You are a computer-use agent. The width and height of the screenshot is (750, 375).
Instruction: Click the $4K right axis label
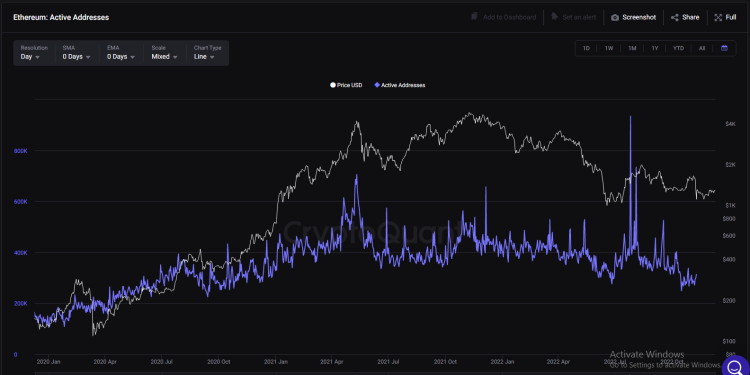(x=730, y=124)
